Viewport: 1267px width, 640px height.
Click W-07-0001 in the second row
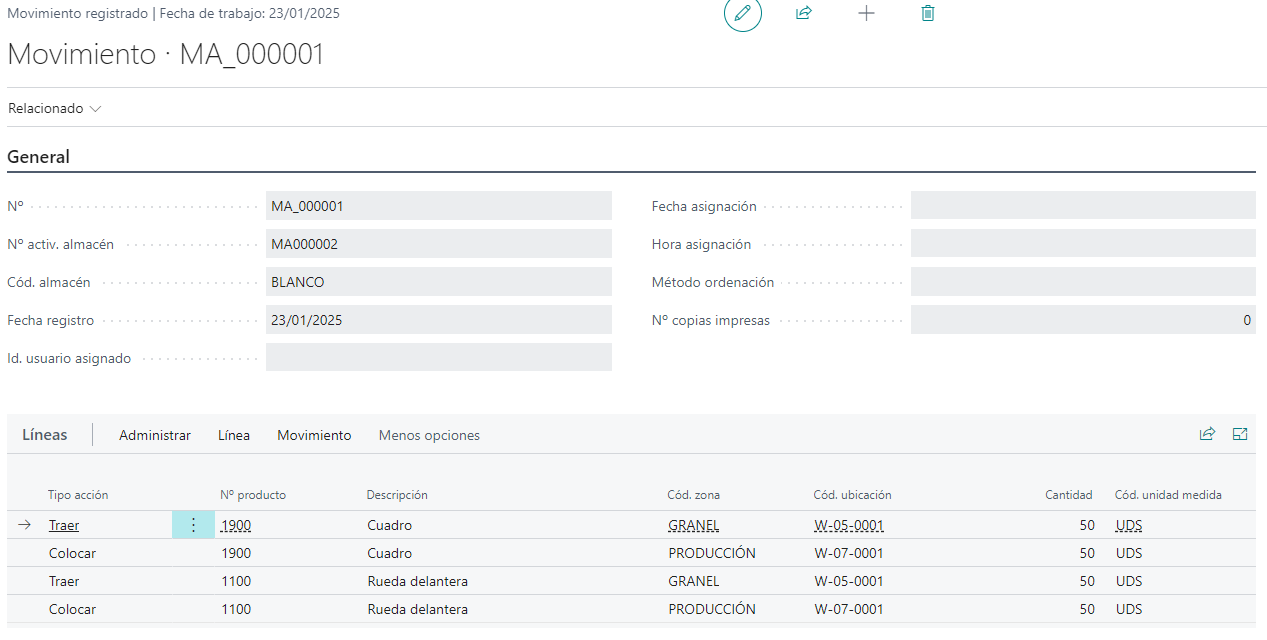click(x=849, y=553)
